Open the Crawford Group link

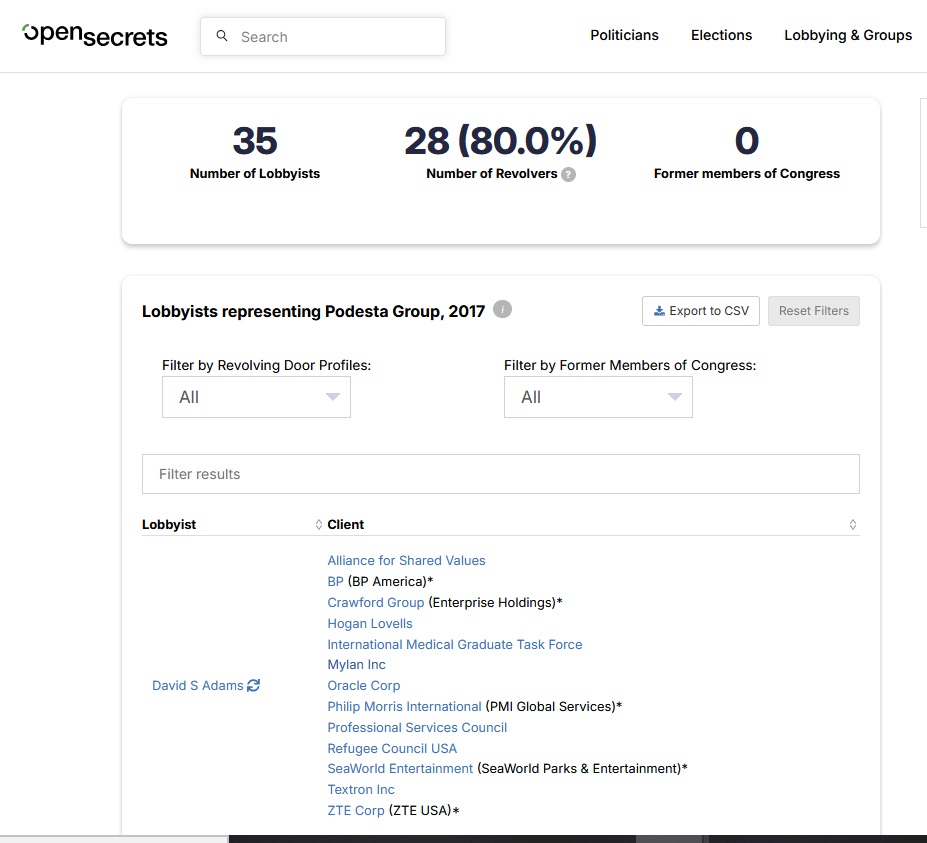click(x=375, y=602)
